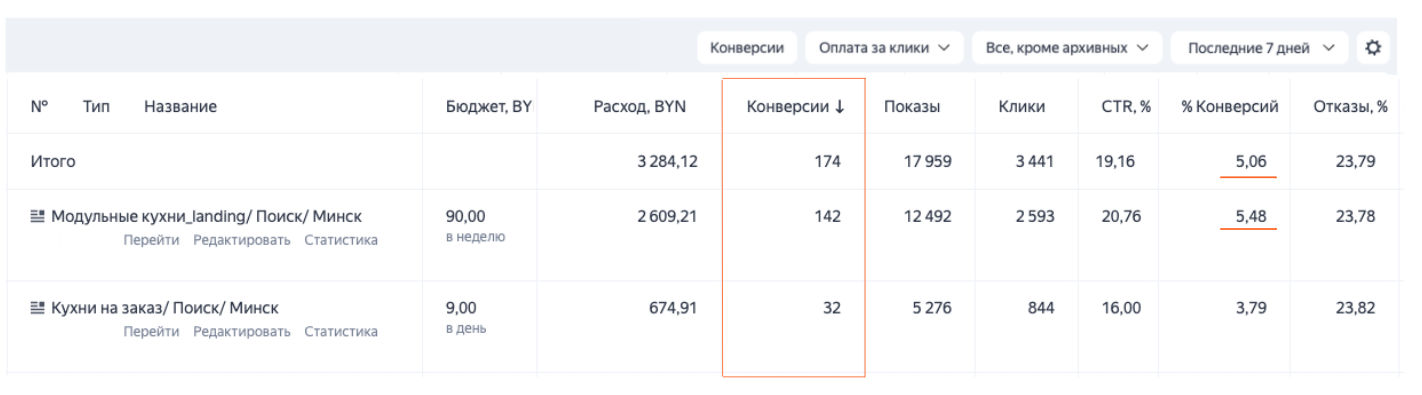Open the Оплата за клики dropdown
Screen dimensions: 1422x395
(884, 47)
